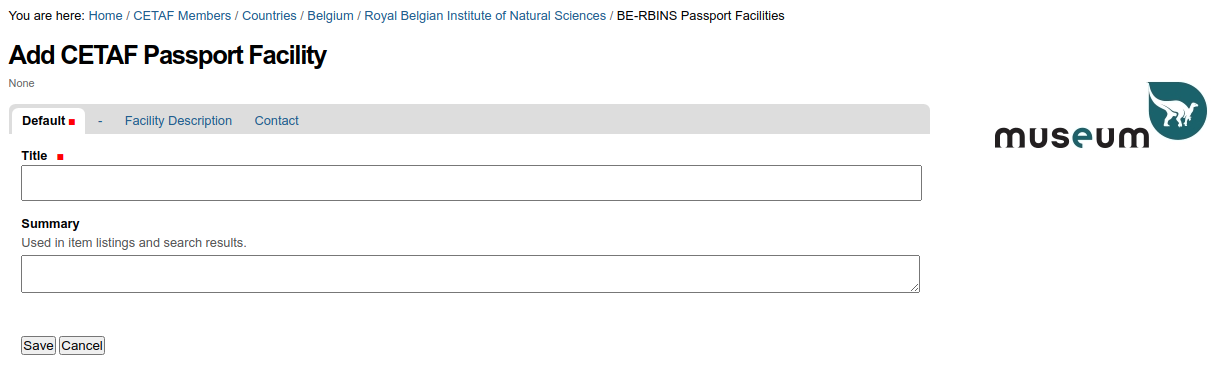This screenshot has height=365, width=1229.
Task: Save the new passport facility
Action: tap(38, 345)
